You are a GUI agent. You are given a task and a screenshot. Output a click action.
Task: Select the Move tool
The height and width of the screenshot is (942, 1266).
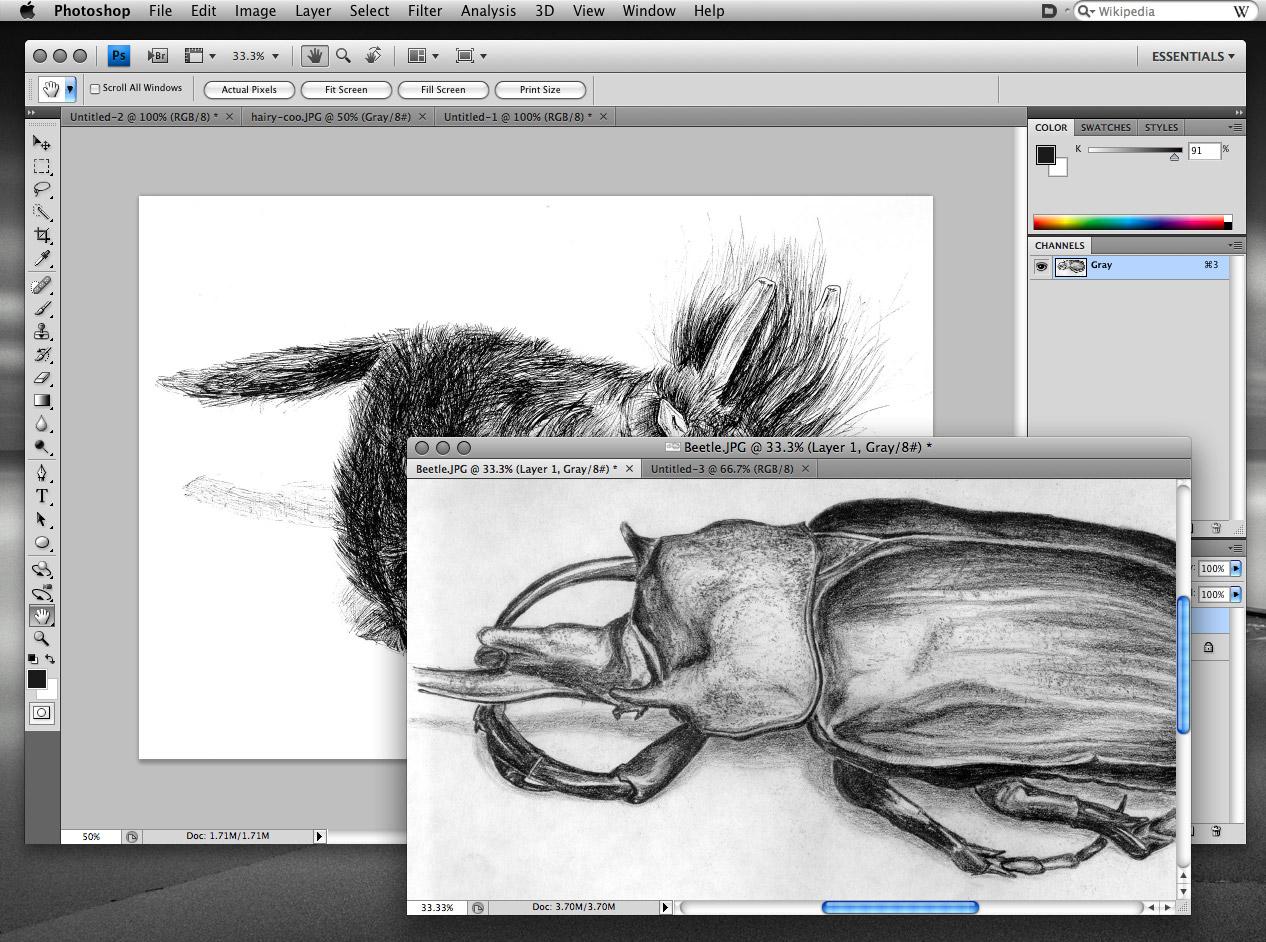click(42, 143)
